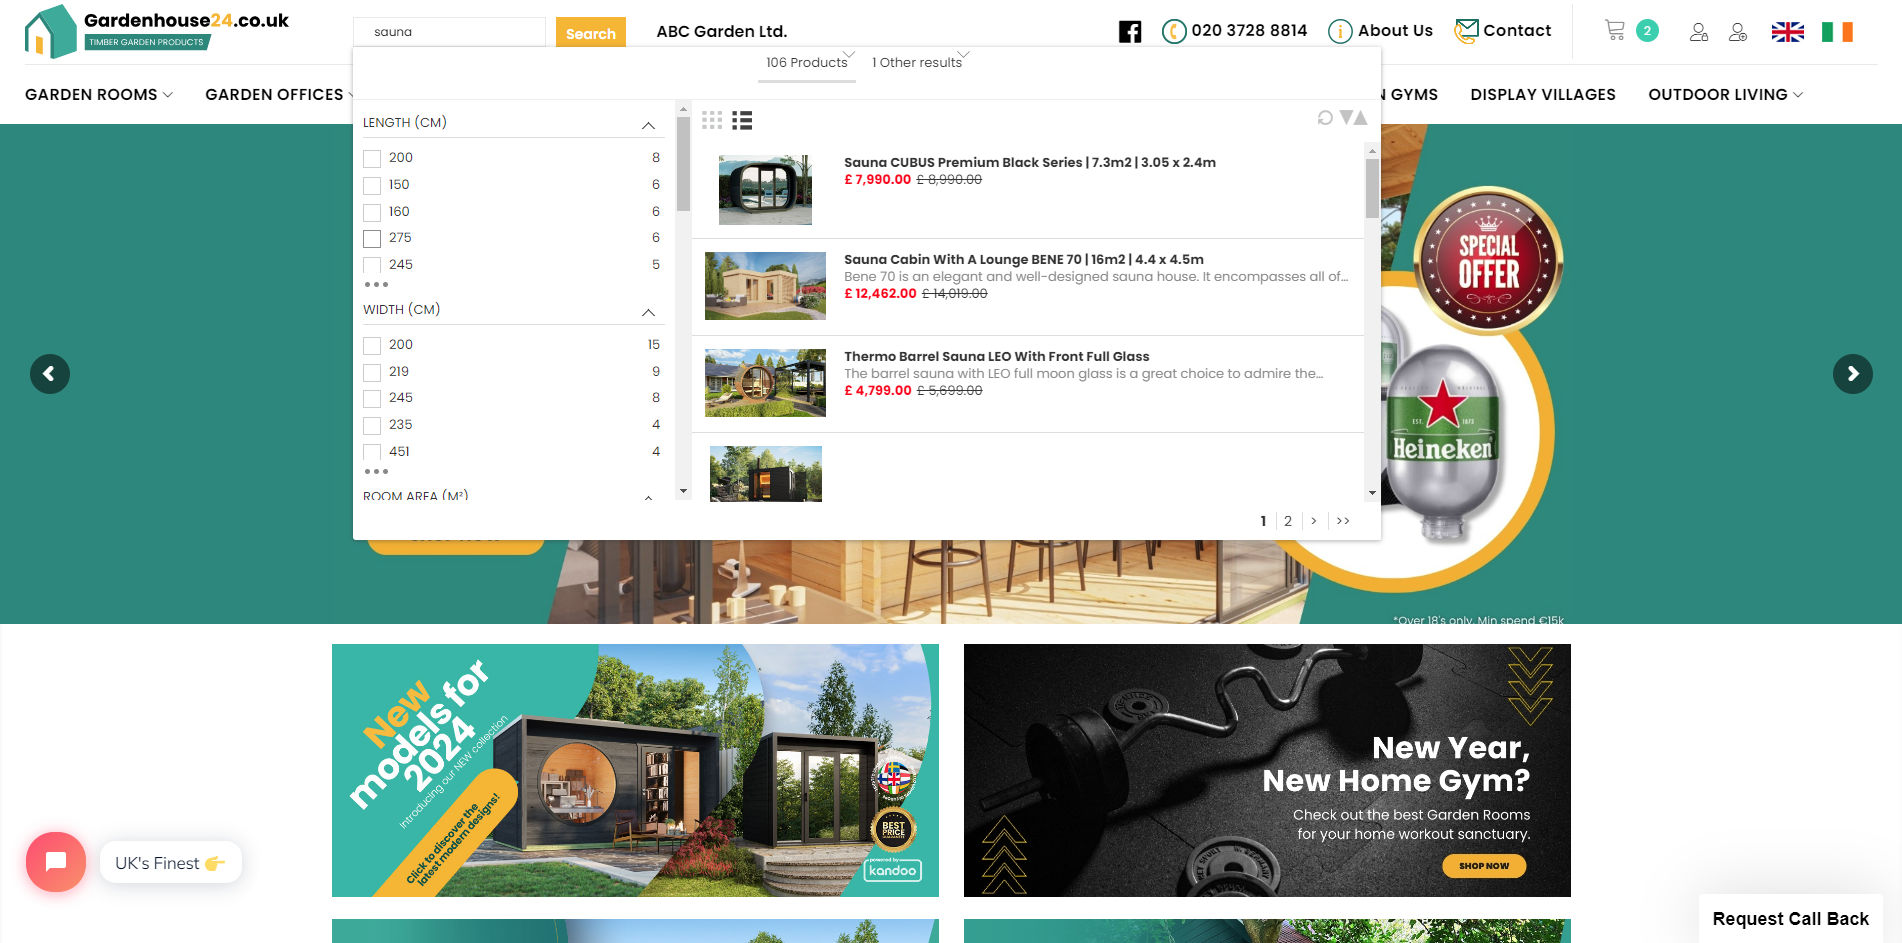Open the barrel sauna LEO thumbnail
The image size is (1902, 943).
765,383
